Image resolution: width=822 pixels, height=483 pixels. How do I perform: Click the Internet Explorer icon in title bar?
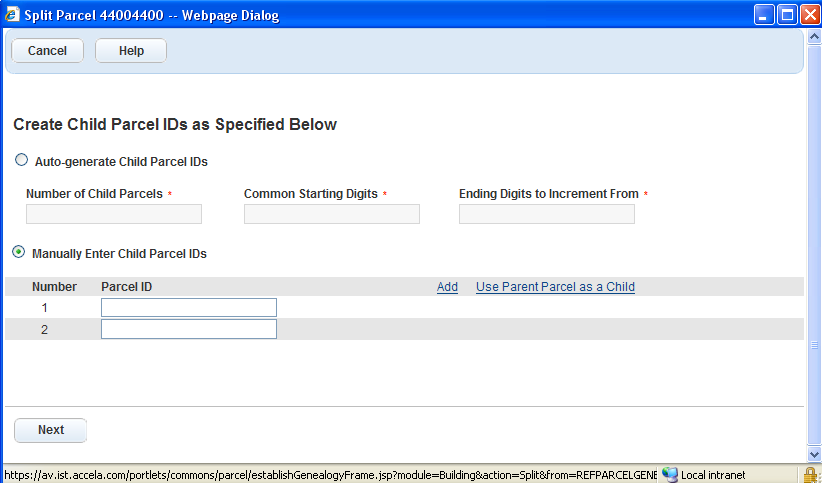pyautogui.click(x=11, y=15)
